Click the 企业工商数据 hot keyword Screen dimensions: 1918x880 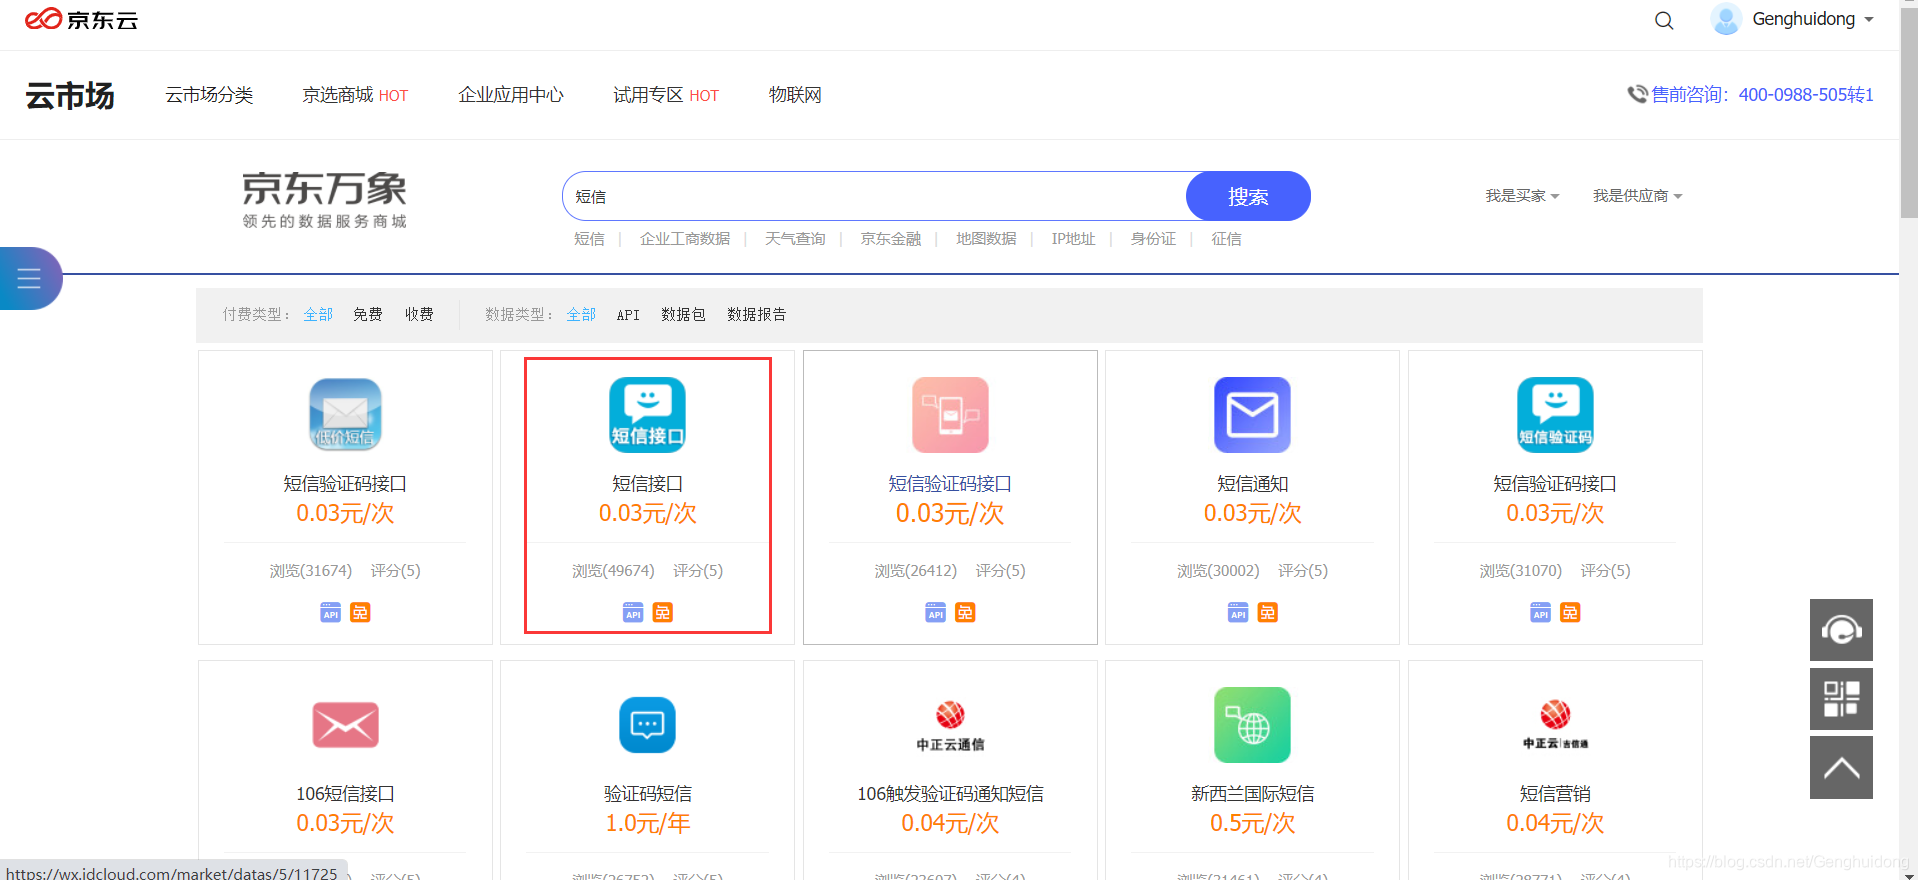point(685,239)
